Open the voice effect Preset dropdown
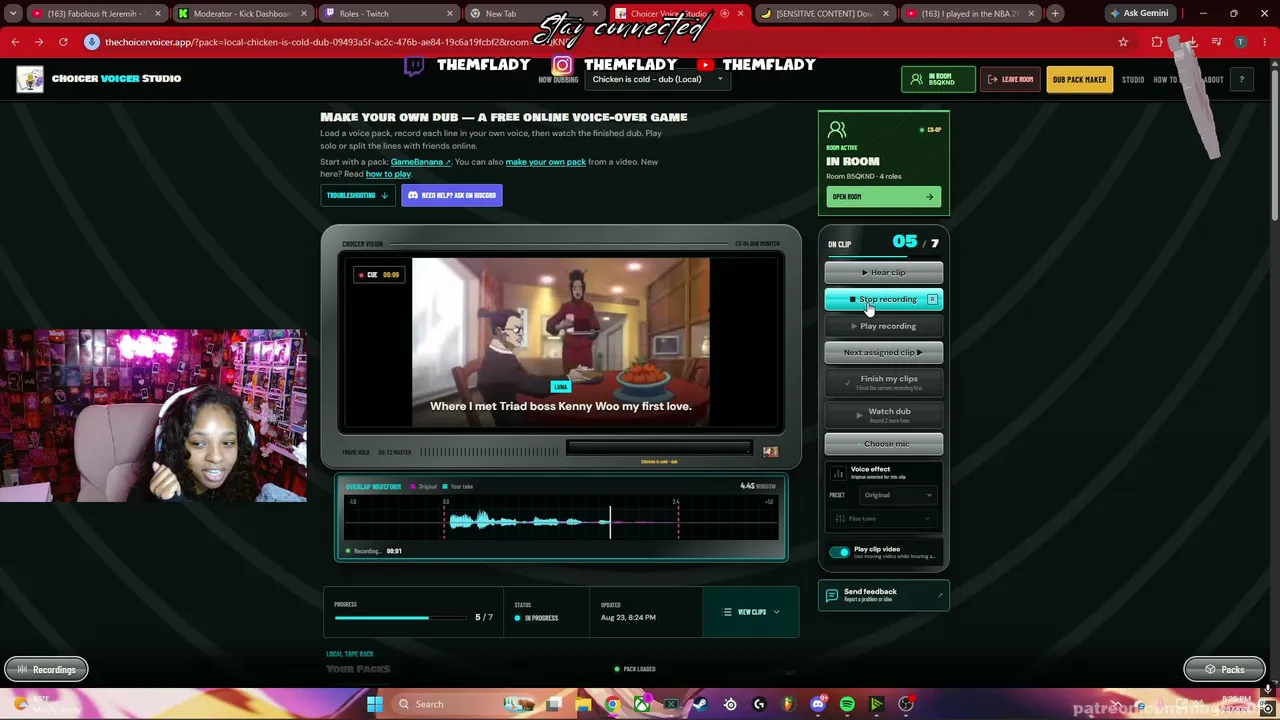The height and width of the screenshot is (720, 1280). tap(897, 495)
